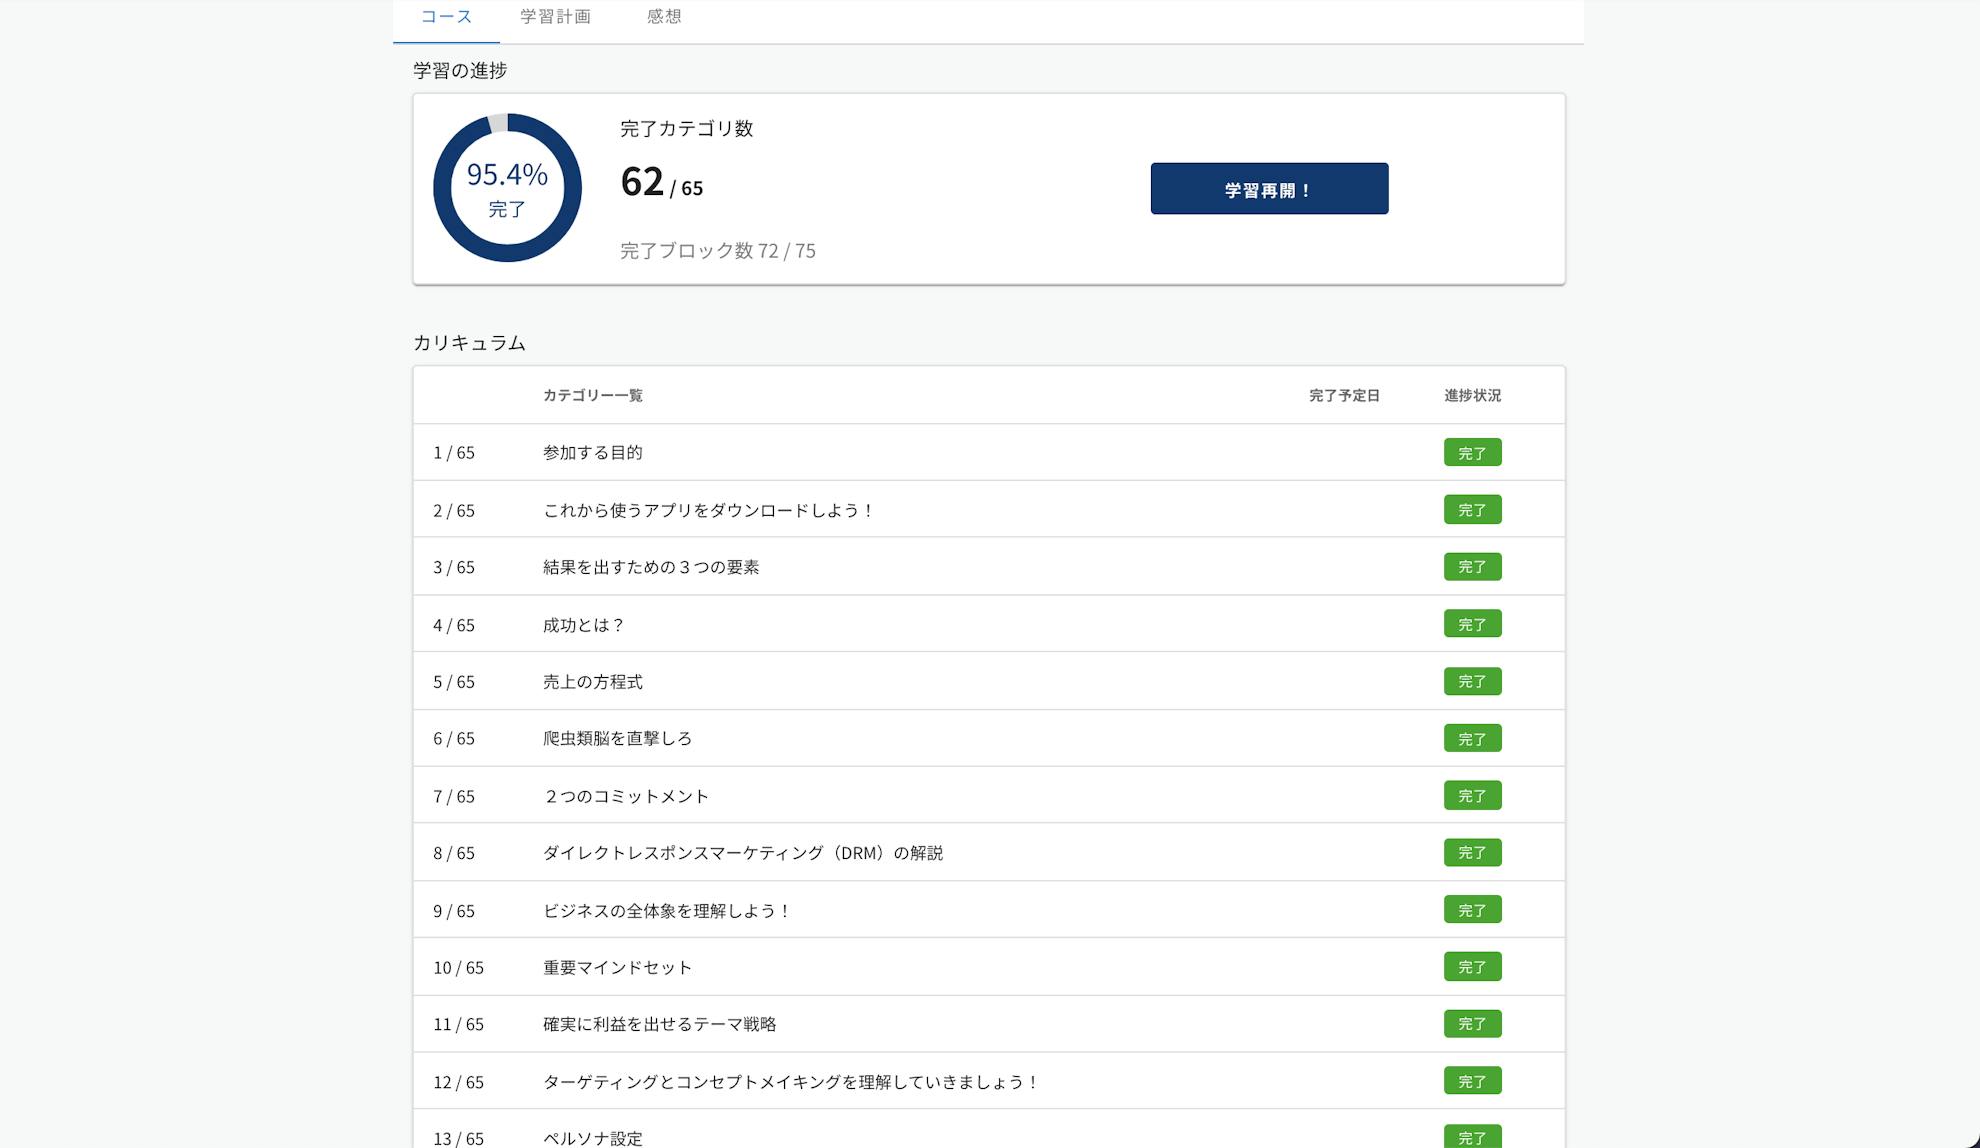Click 完了 badge for ２つのコミットメント
Viewport: 1980px width, 1148px height.
(x=1472, y=796)
